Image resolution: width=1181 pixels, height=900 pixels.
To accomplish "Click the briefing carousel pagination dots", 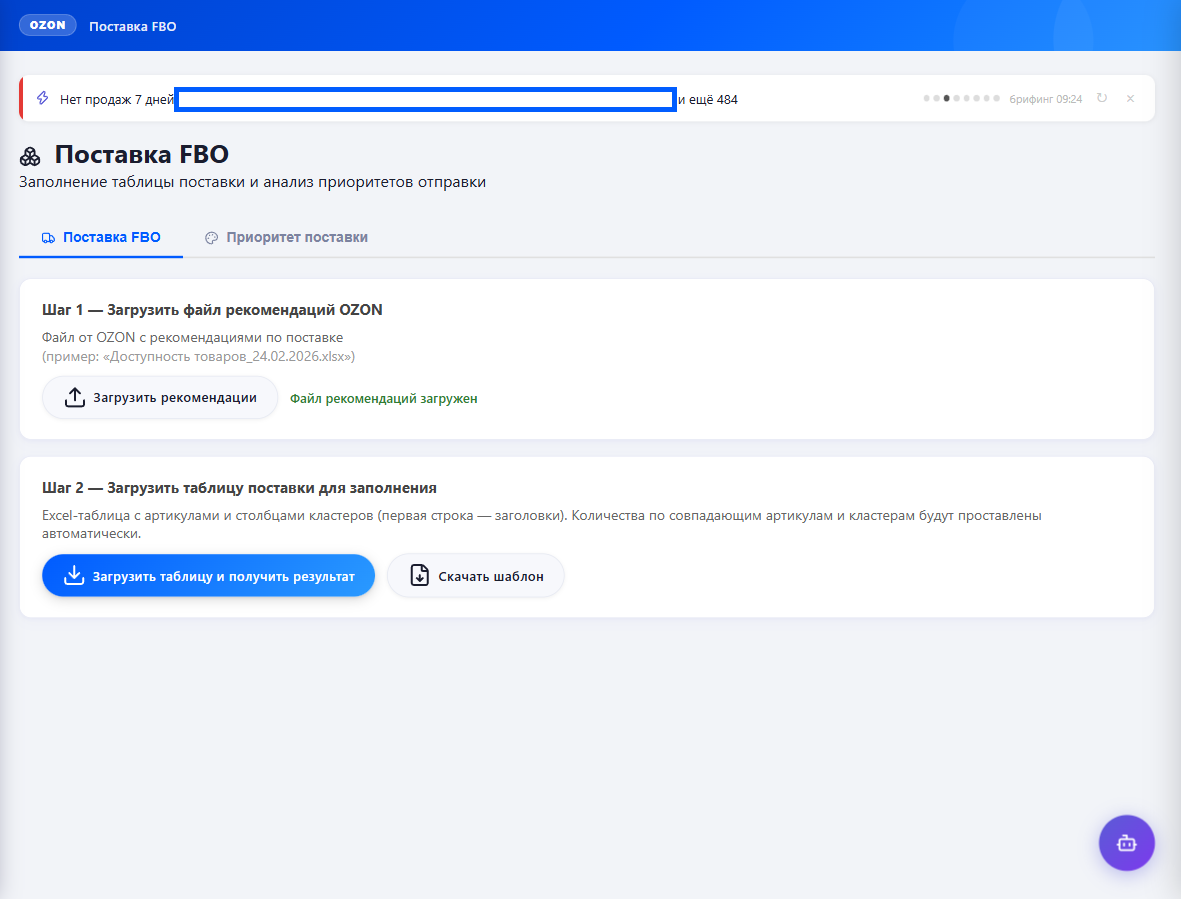I will [x=962, y=99].
